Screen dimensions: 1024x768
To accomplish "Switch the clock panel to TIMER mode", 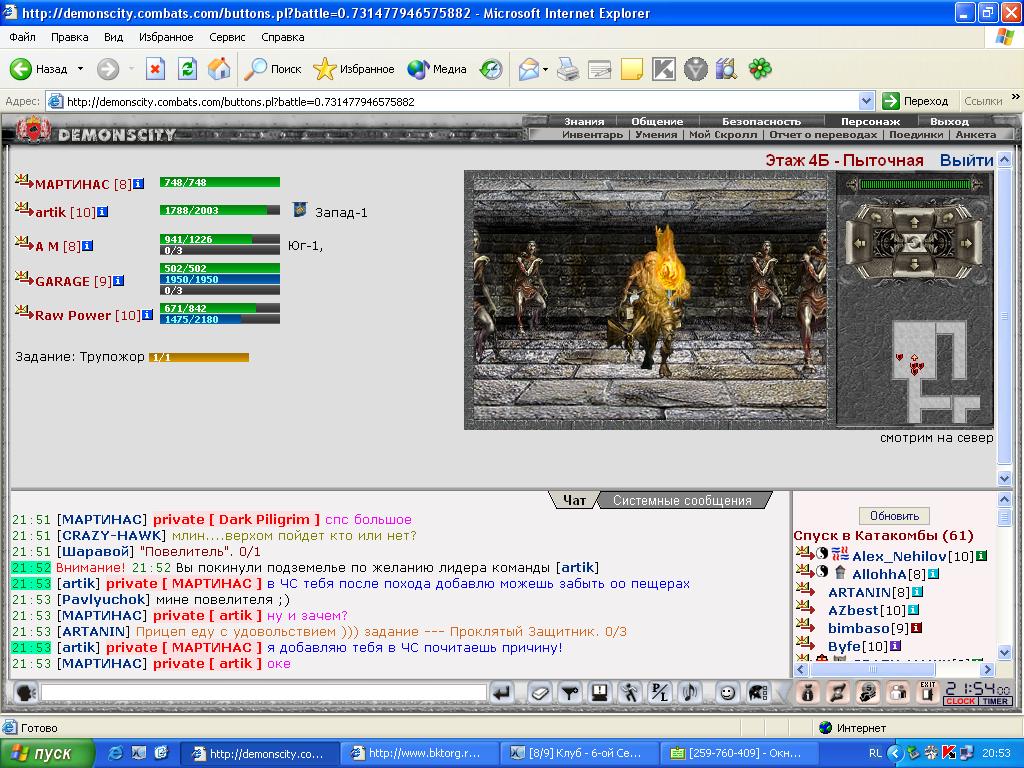I will click(x=995, y=701).
